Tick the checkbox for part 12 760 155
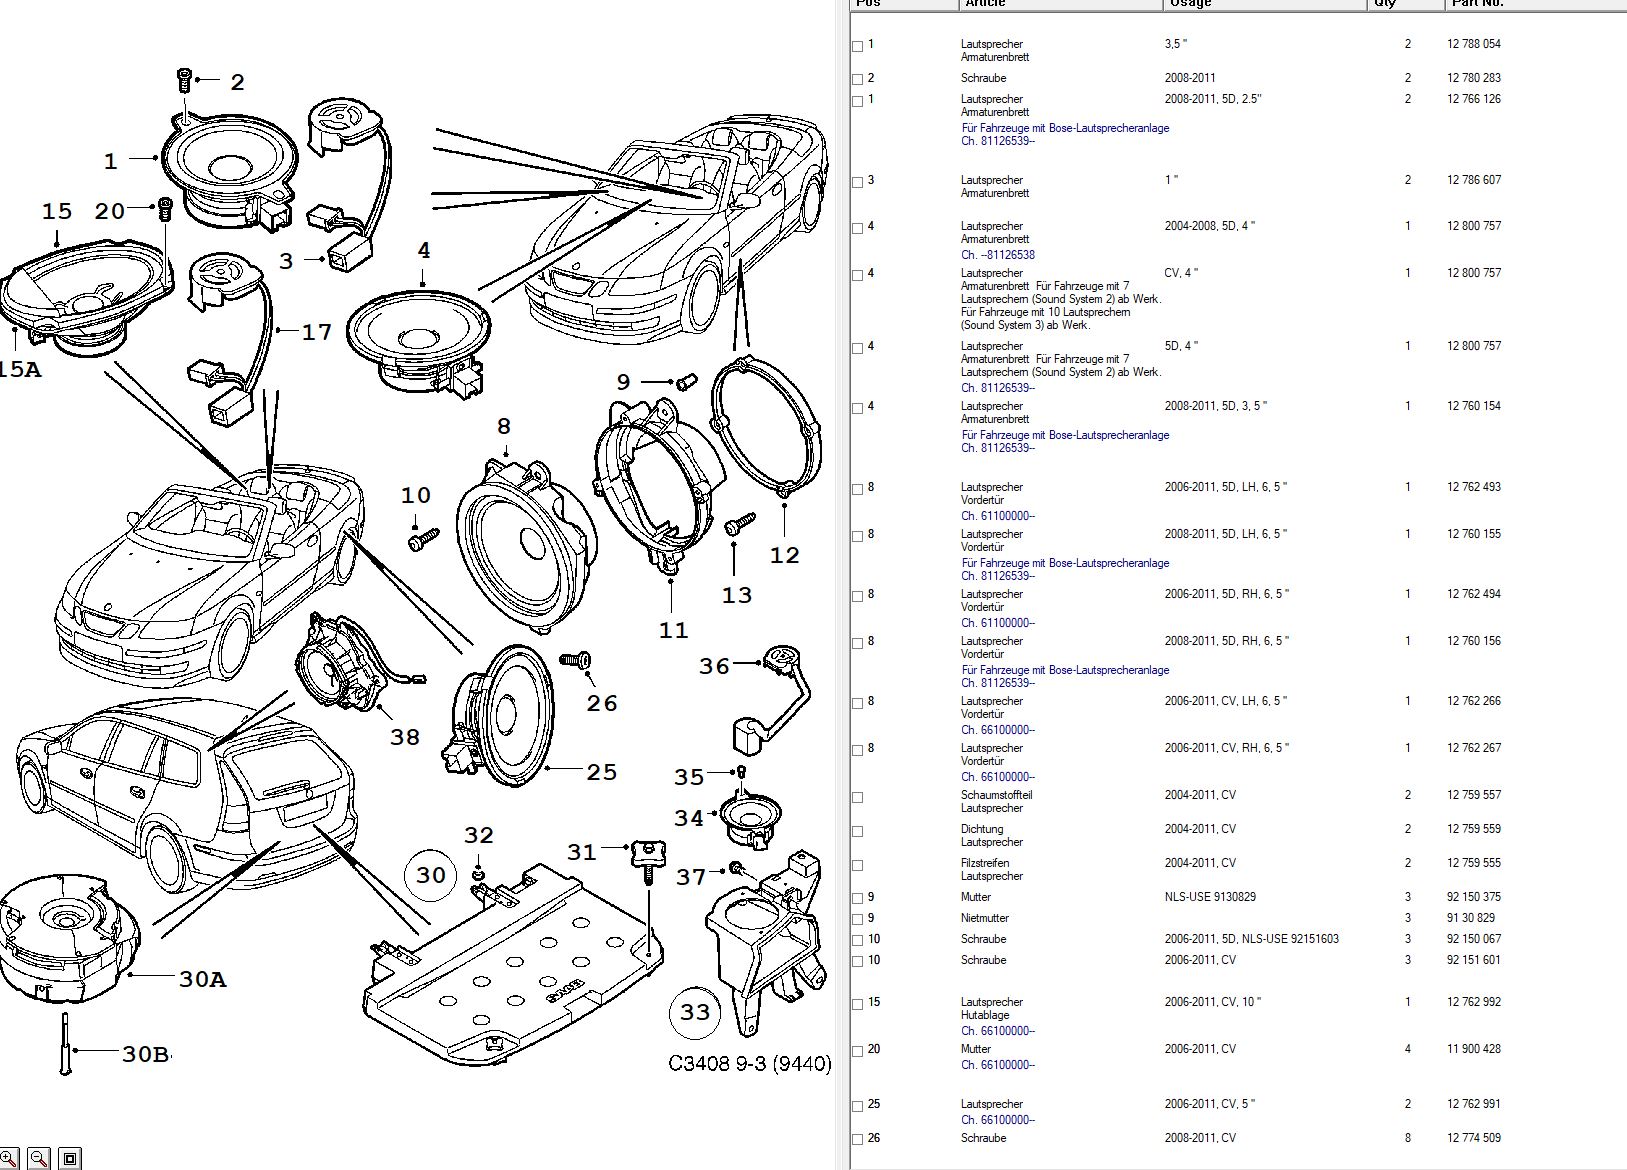This screenshot has height=1170, width=1627. point(857,536)
